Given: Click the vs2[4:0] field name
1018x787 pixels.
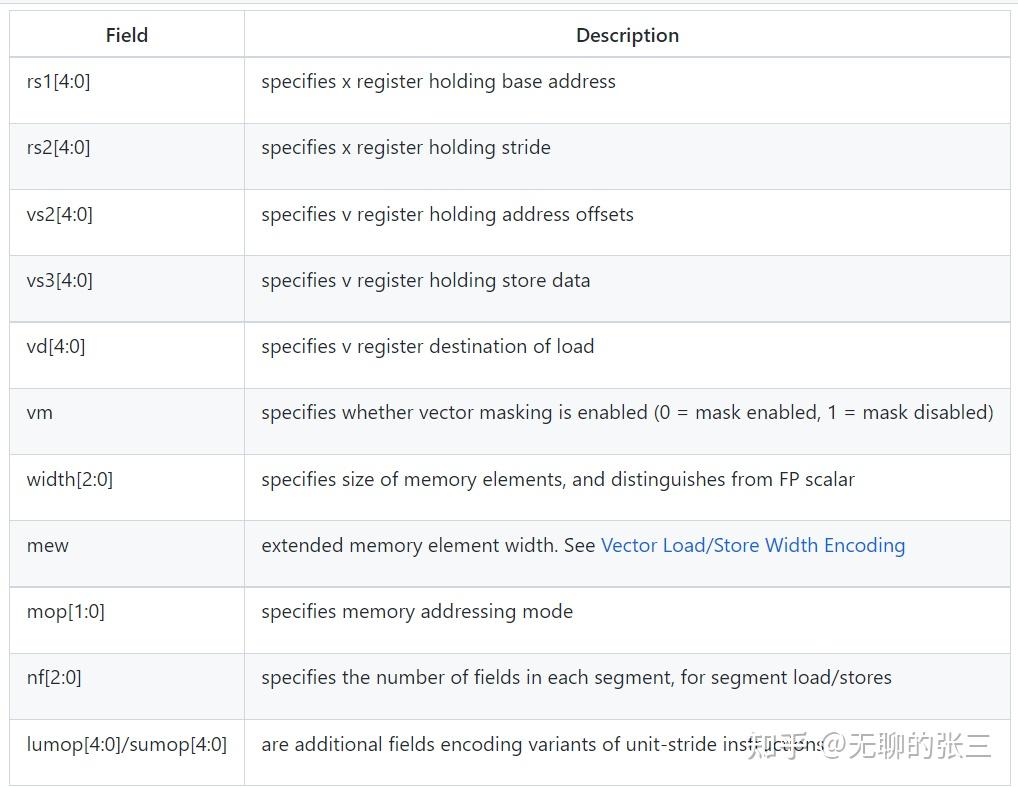Looking at the screenshot, I should click(59, 214).
